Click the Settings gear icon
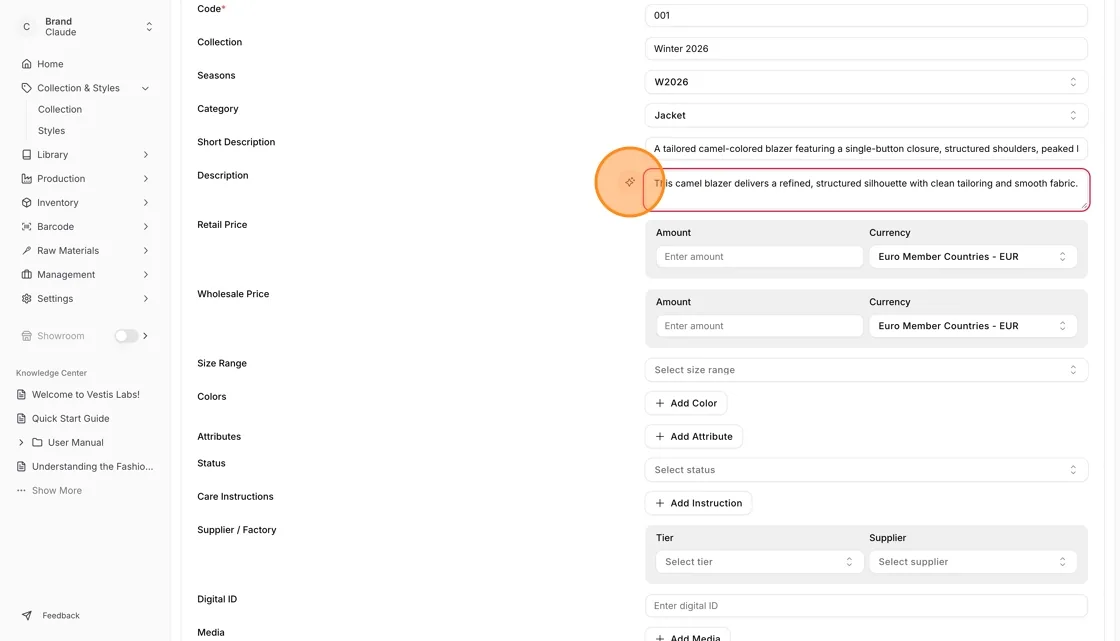The height and width of the screenshot is (641, 1120). pyautogui.click(x=26, y=299)
